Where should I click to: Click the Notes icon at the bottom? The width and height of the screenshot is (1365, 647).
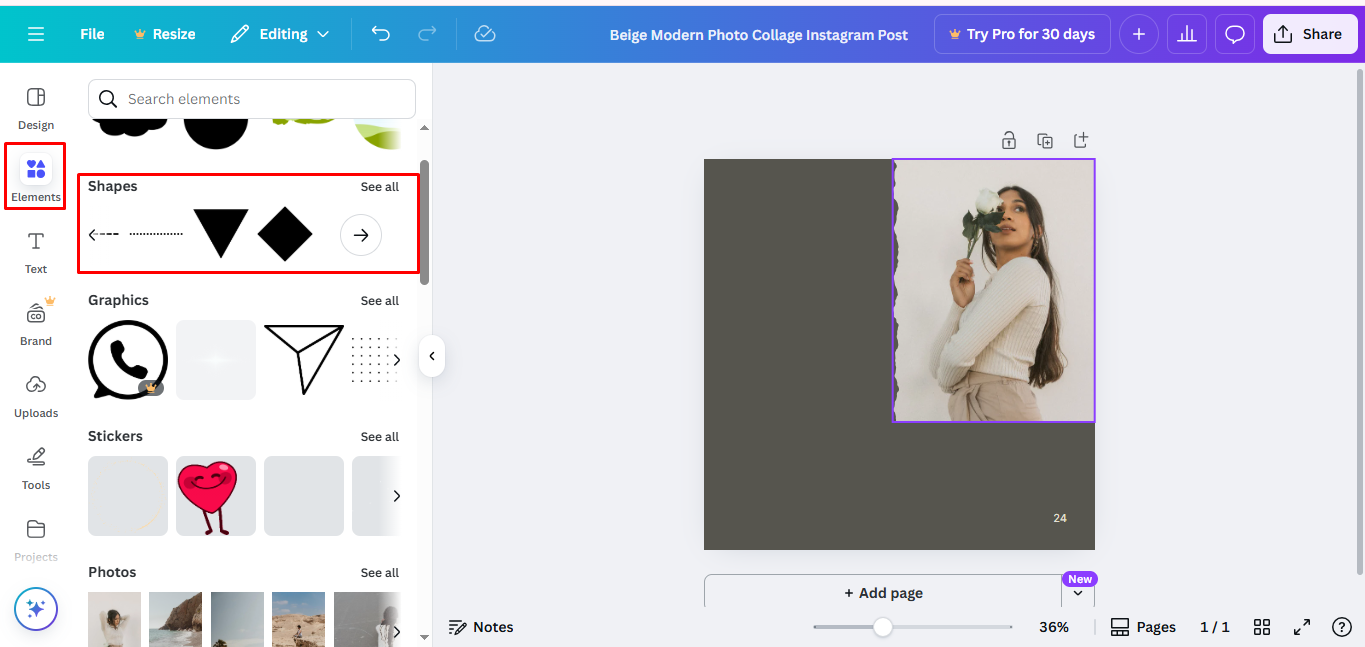pyautogui.click(x=481, y=626)
